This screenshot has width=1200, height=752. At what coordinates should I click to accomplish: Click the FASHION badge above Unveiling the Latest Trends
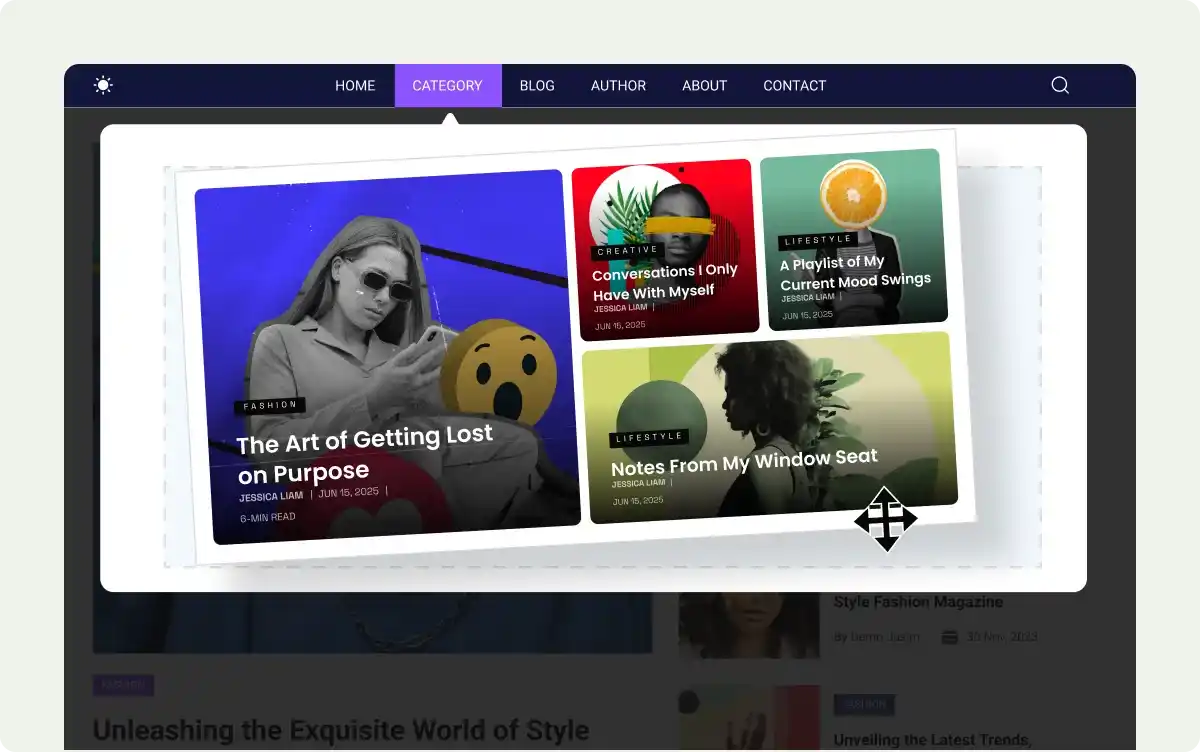pyautogui.click(x=864, y=705)
